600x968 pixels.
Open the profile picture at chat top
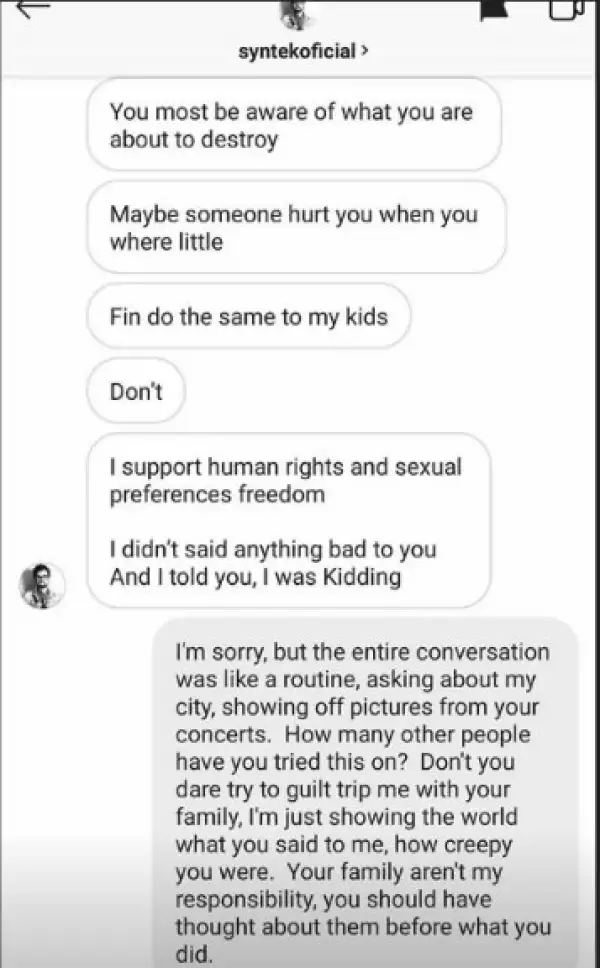click(x=297, y=14)
